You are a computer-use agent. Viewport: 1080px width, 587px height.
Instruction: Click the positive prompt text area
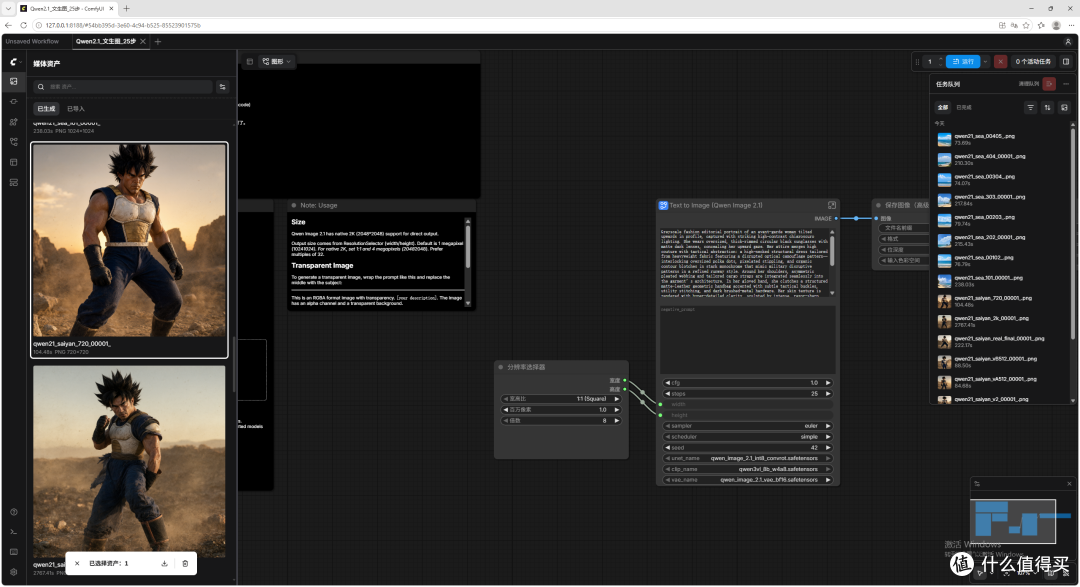click(x=744, y=263)
